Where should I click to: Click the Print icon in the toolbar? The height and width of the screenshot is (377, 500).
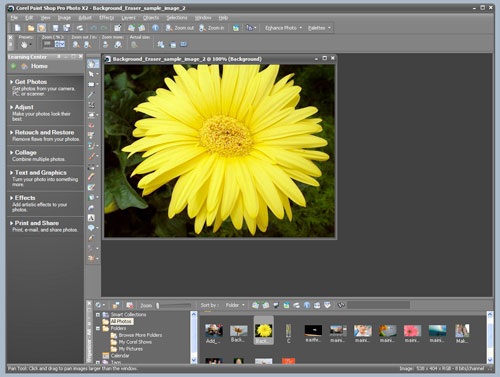coord(80,28)
